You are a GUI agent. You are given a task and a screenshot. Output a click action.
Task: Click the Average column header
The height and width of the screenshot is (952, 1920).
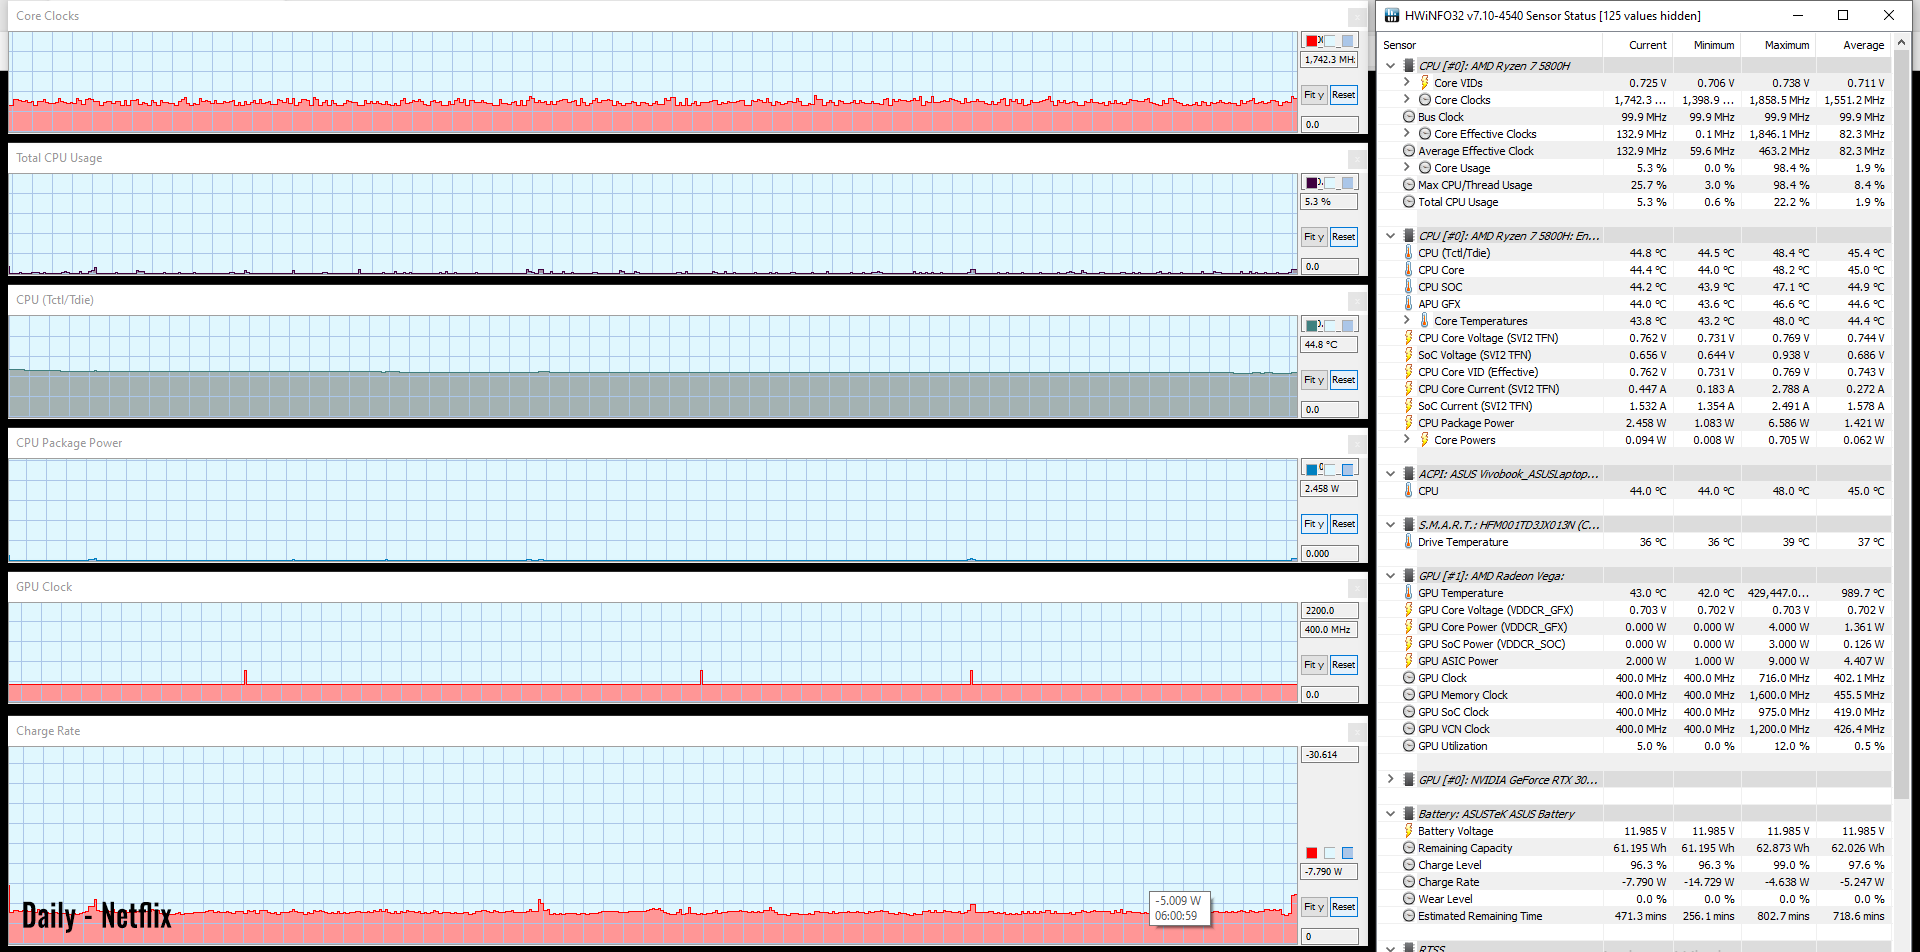click(x=1863, y=45)
